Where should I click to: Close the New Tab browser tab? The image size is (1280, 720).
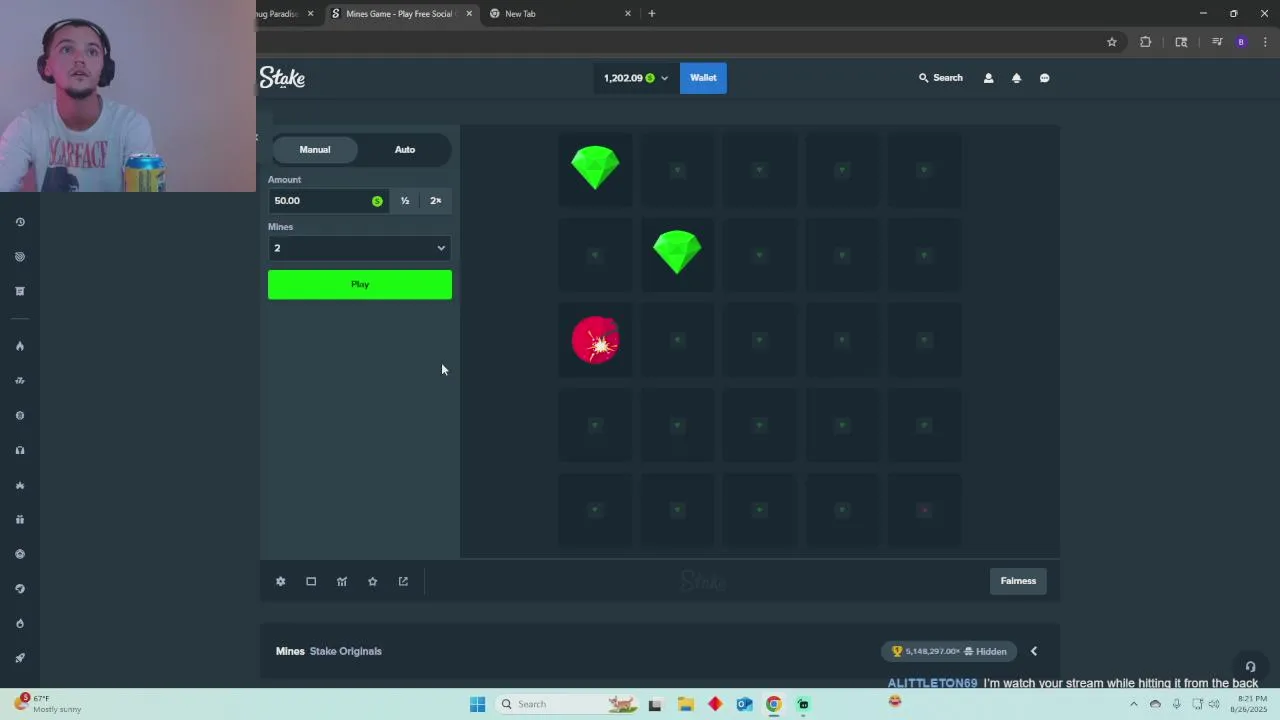(x=628, y=13)
